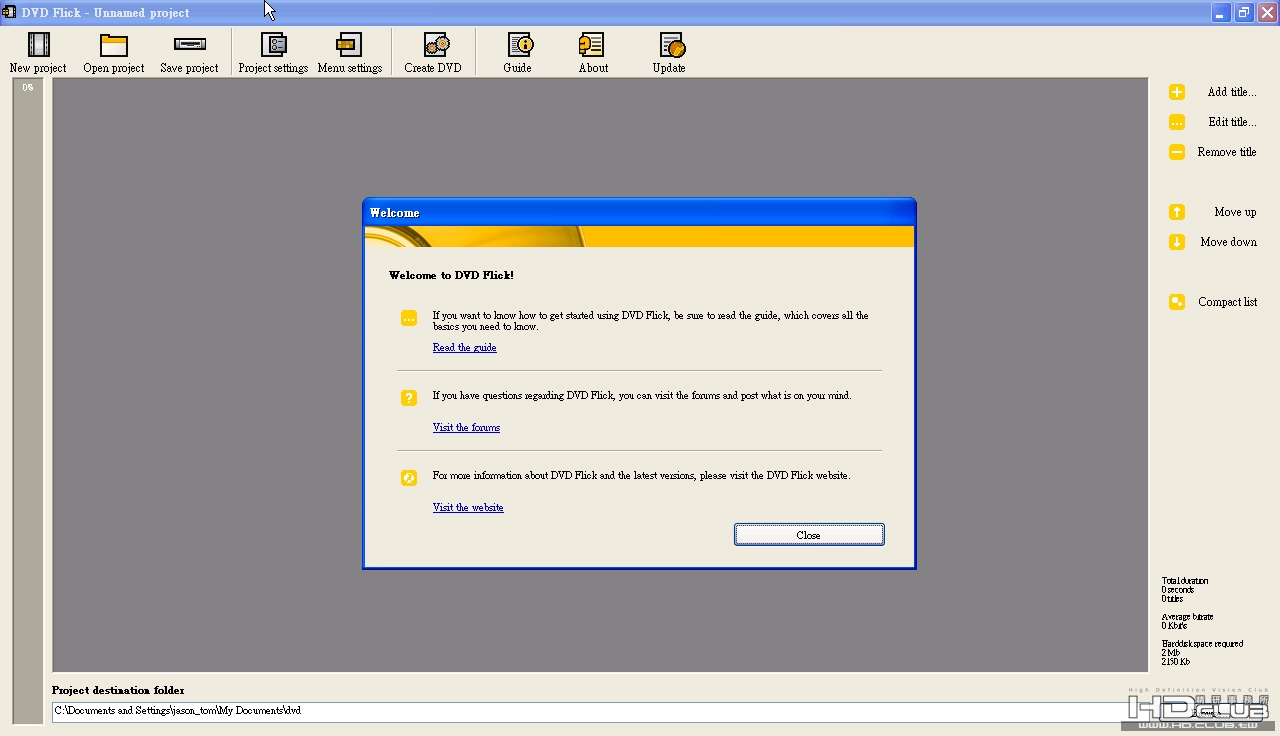Click the 'Project destination folder' label
1280x736 pixels.
(118, 690)
